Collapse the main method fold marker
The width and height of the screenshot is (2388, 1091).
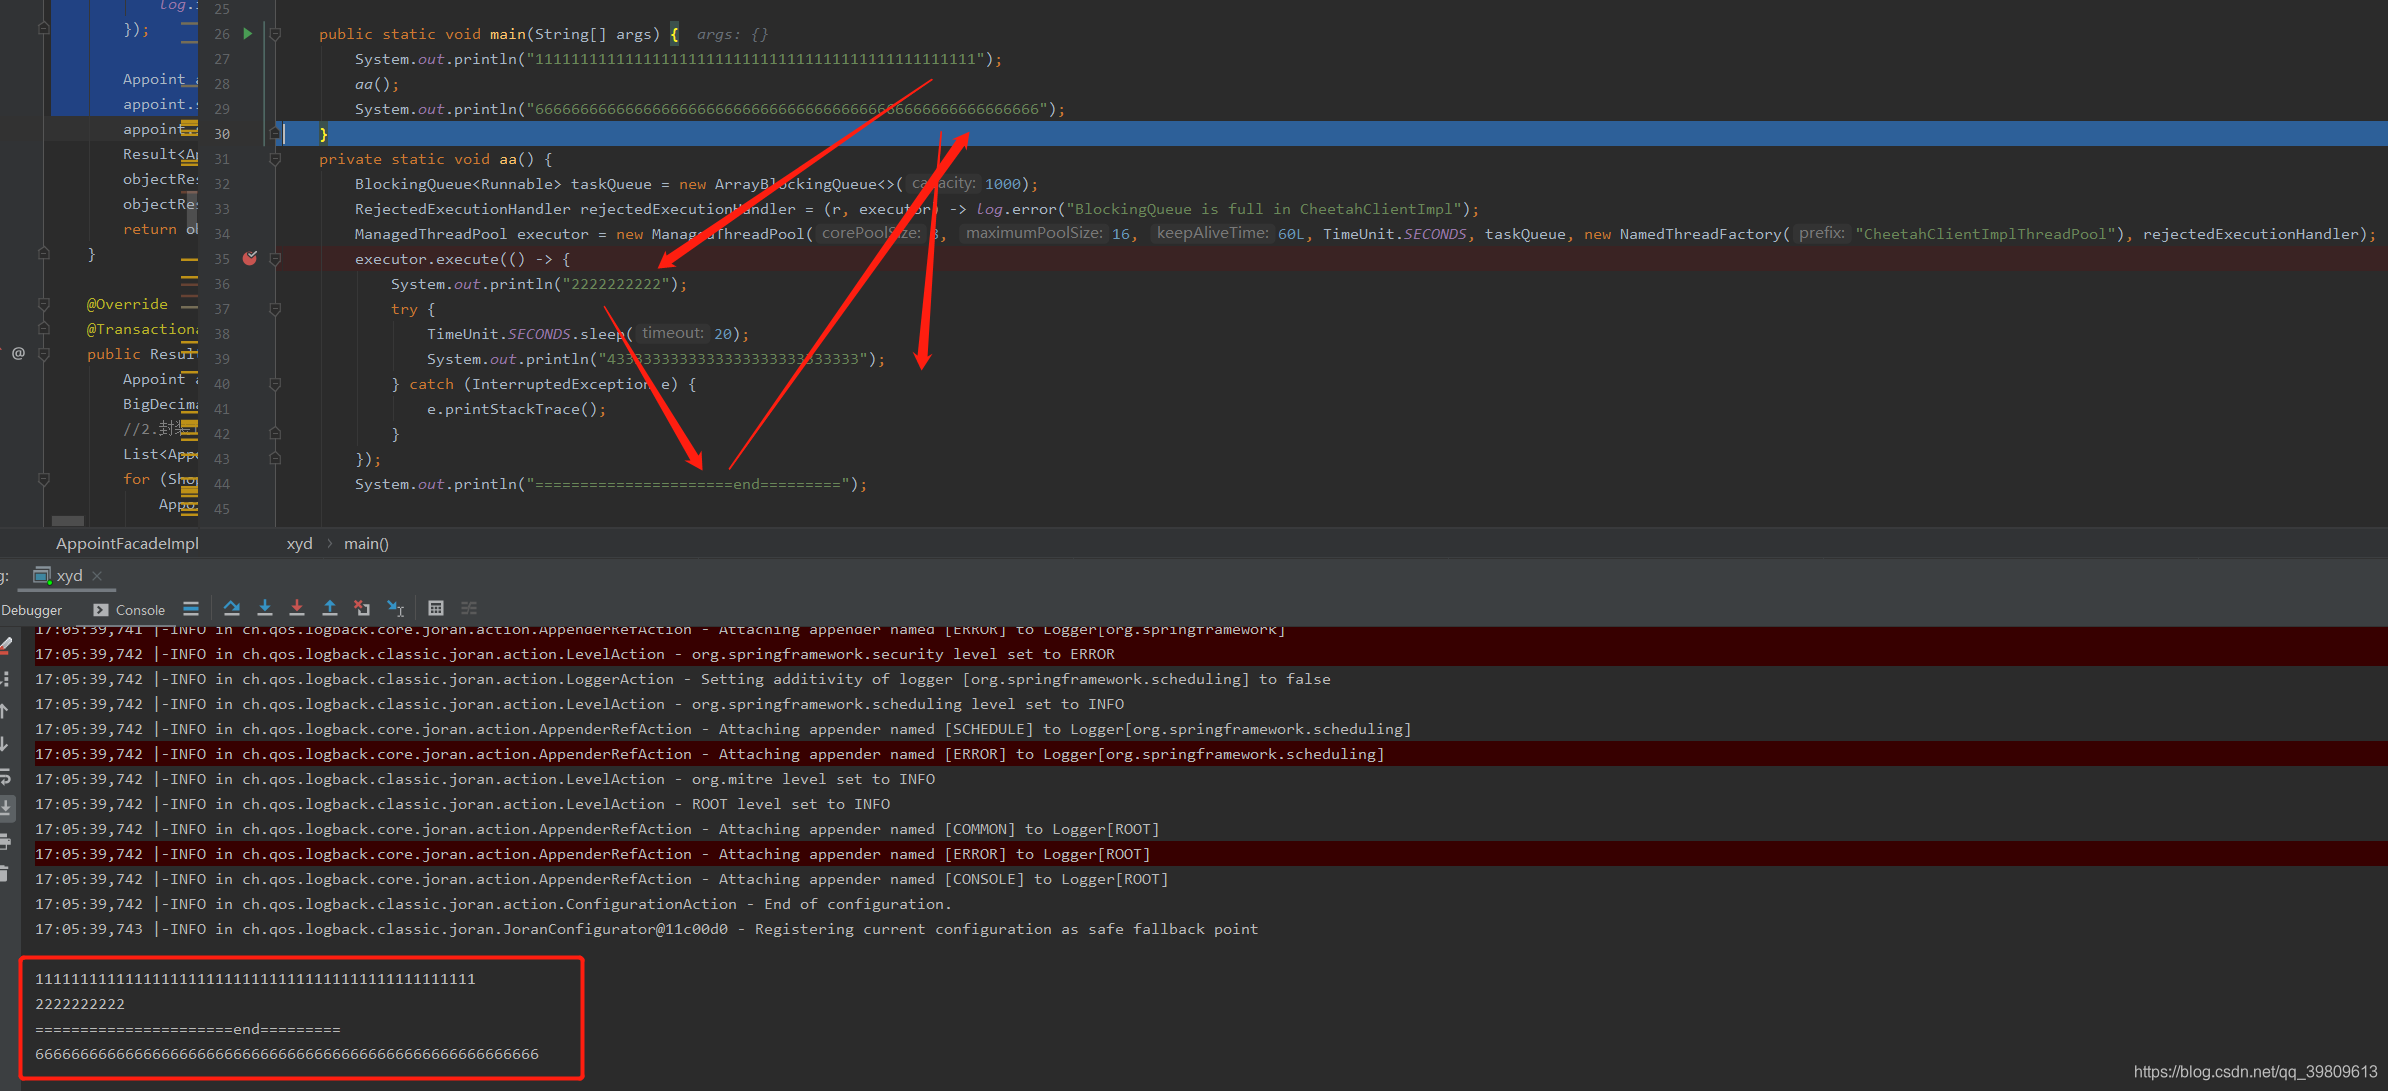[x=275, y=34]
